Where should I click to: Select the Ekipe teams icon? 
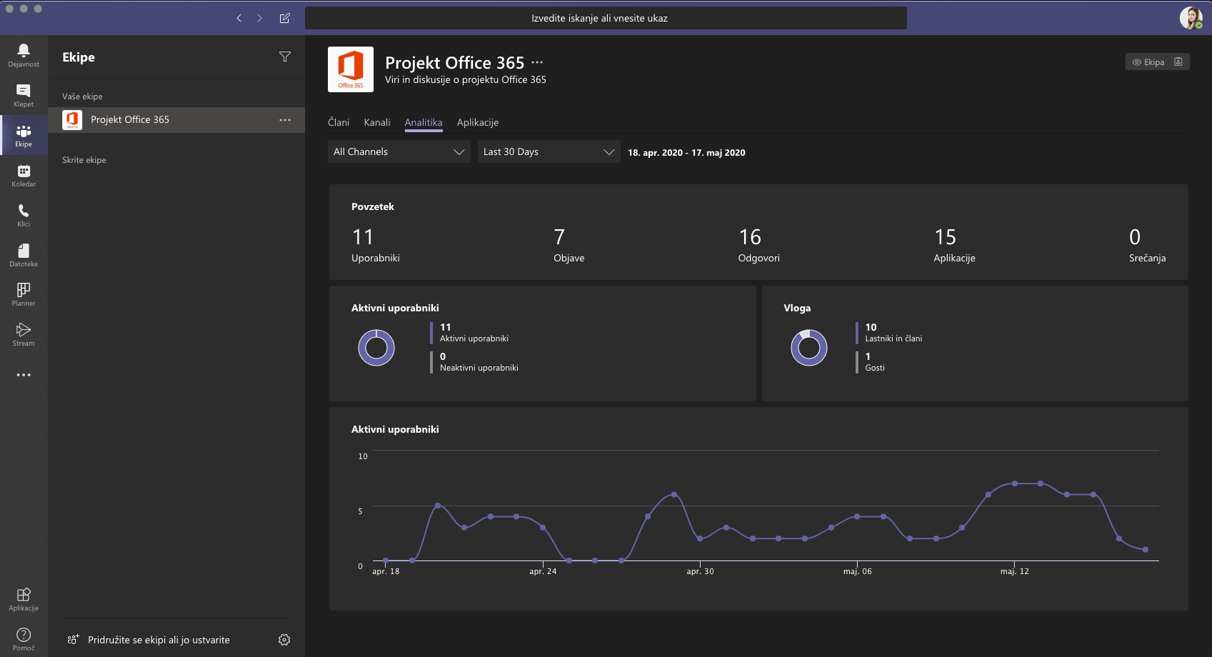click(x=23, y=136)
